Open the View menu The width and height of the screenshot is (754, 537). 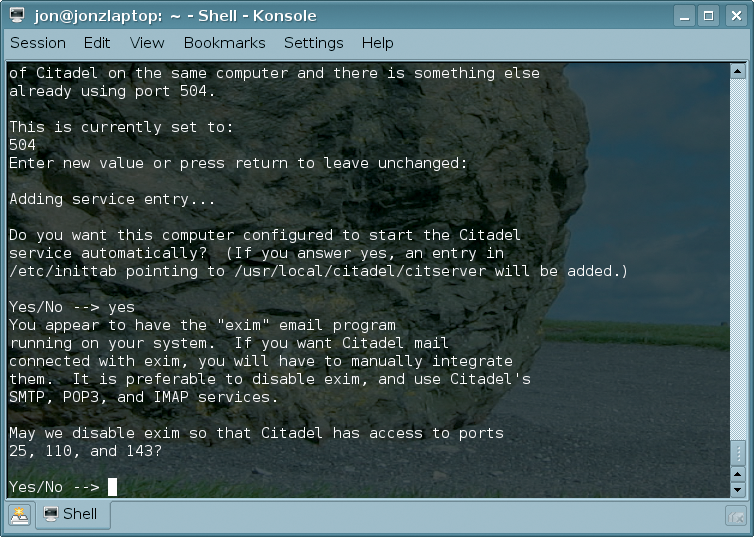tap(147, 43)
